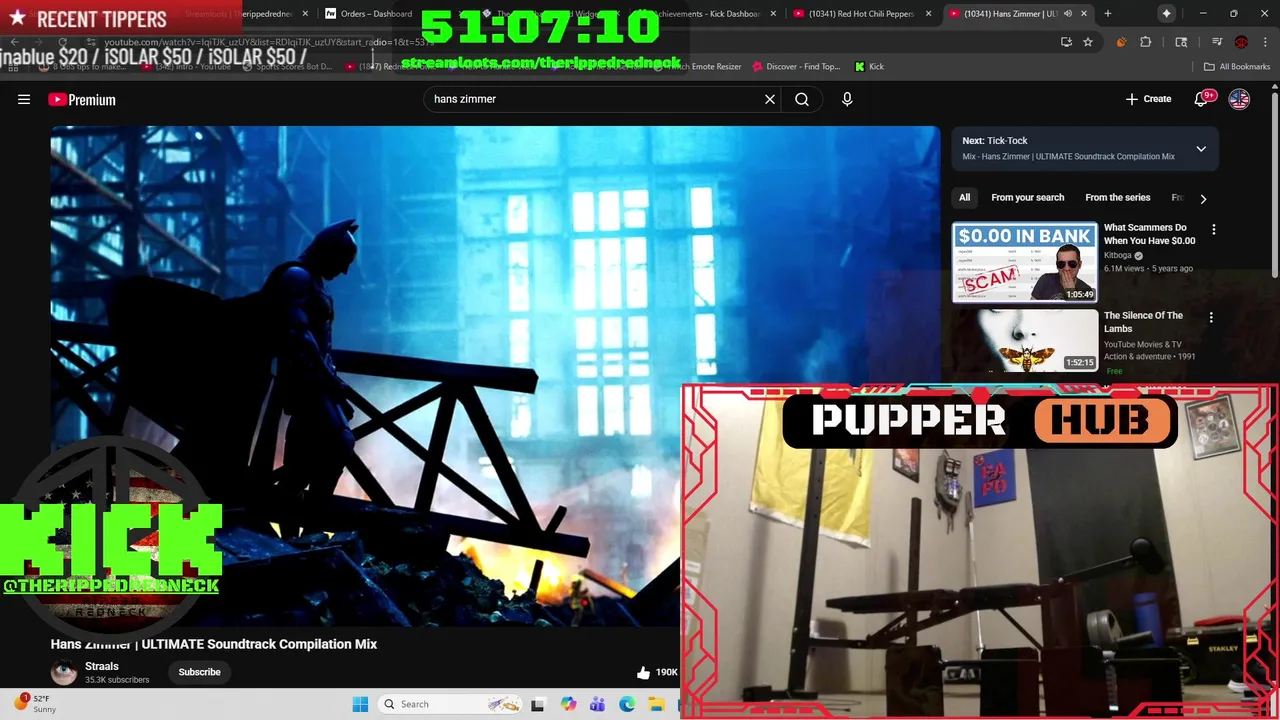
Task: Open the account avatar menu
Action: coord(1239,99)
